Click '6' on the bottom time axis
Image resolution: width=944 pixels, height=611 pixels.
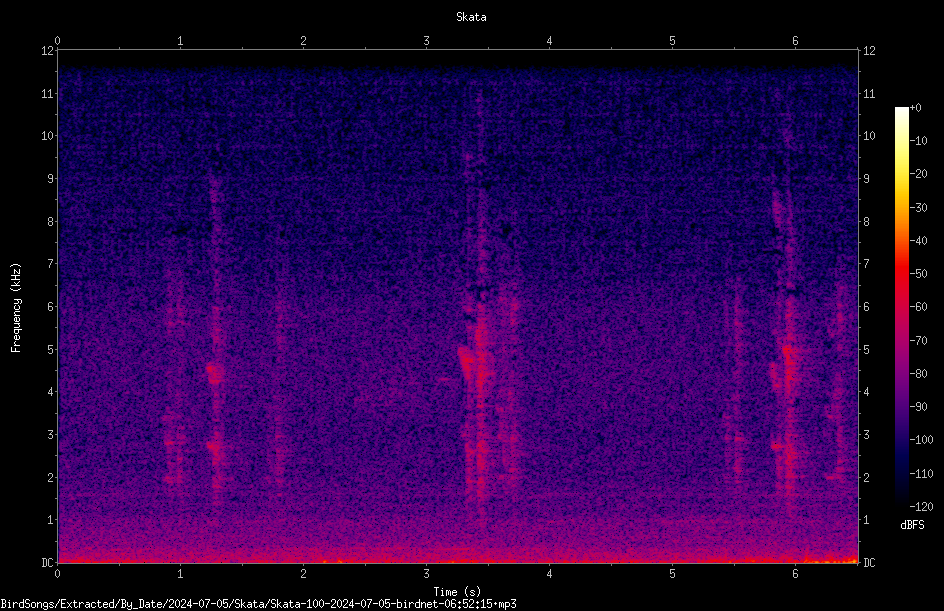coord(795,574)
